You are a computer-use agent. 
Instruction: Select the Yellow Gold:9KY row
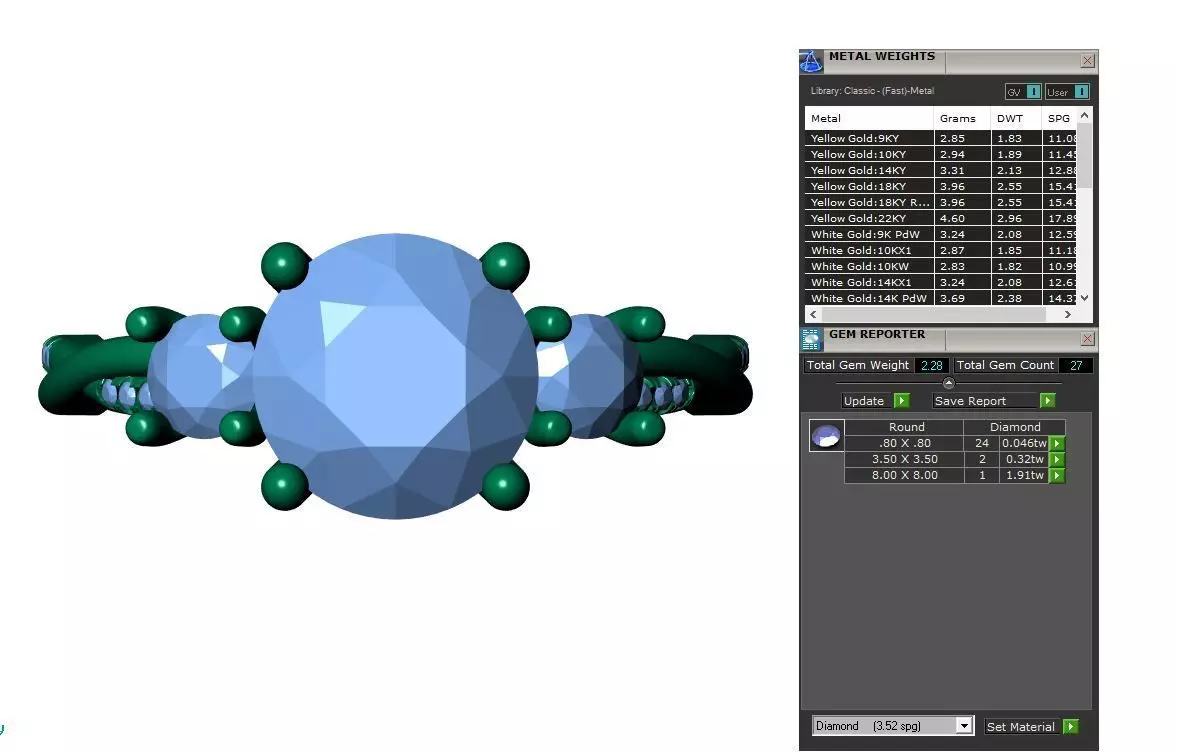(x=941, y=138)
